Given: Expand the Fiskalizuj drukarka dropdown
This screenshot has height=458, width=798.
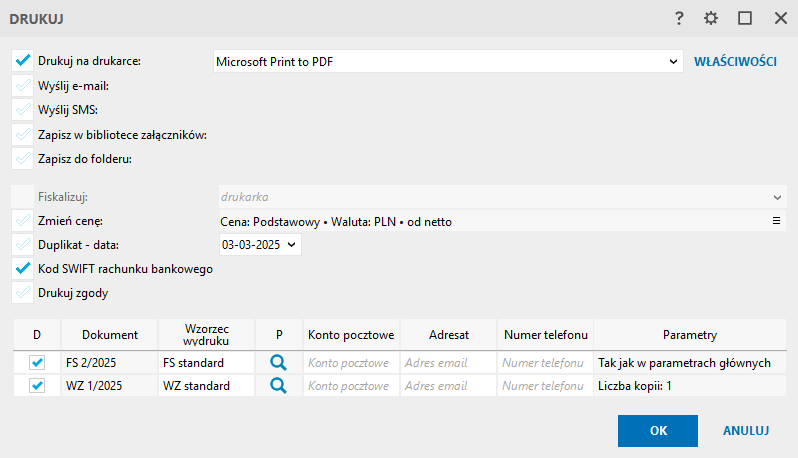Looking at the screenshot, I should tap(778, 197).
